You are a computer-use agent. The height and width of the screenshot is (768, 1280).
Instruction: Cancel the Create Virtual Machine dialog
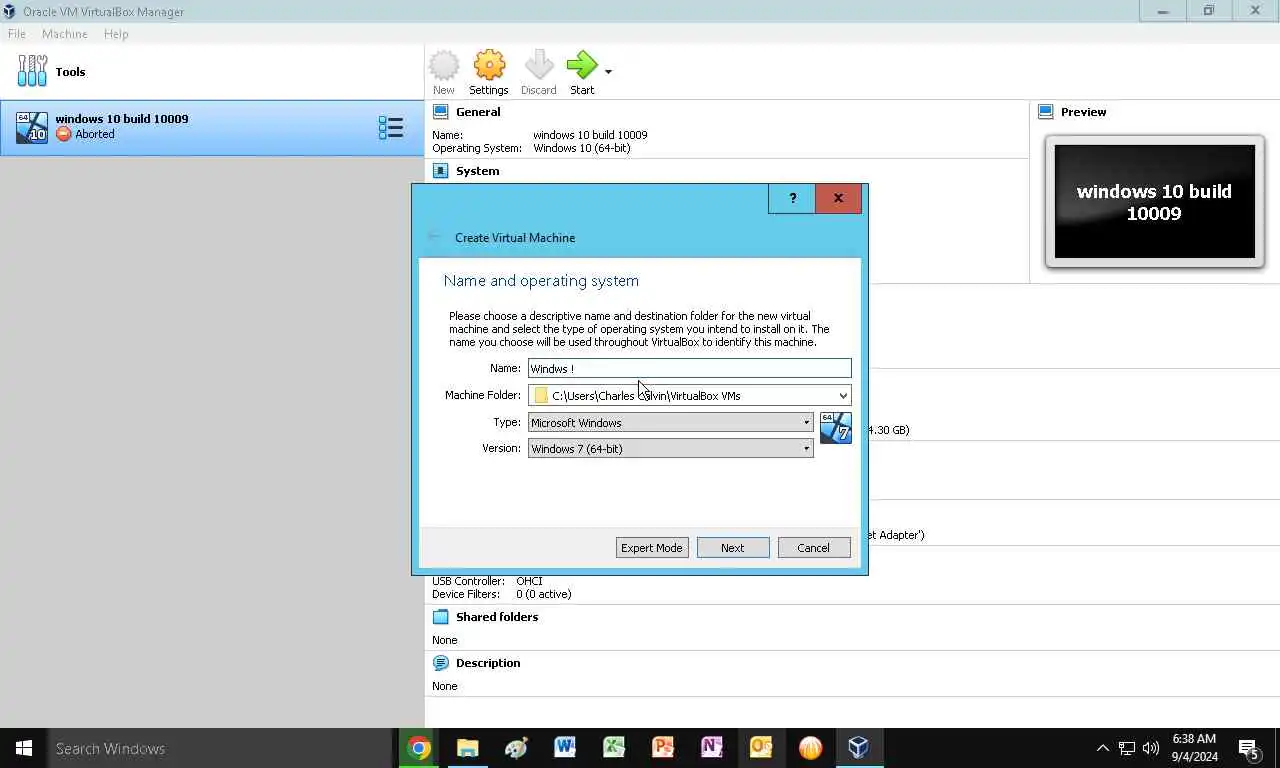pos(814,547)
